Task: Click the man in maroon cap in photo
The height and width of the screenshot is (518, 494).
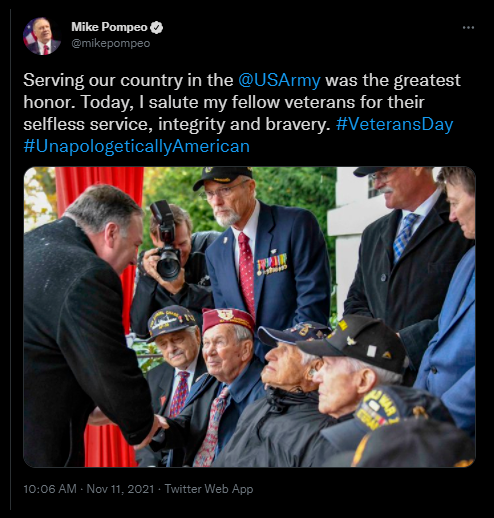Action: tap(227, 367)
